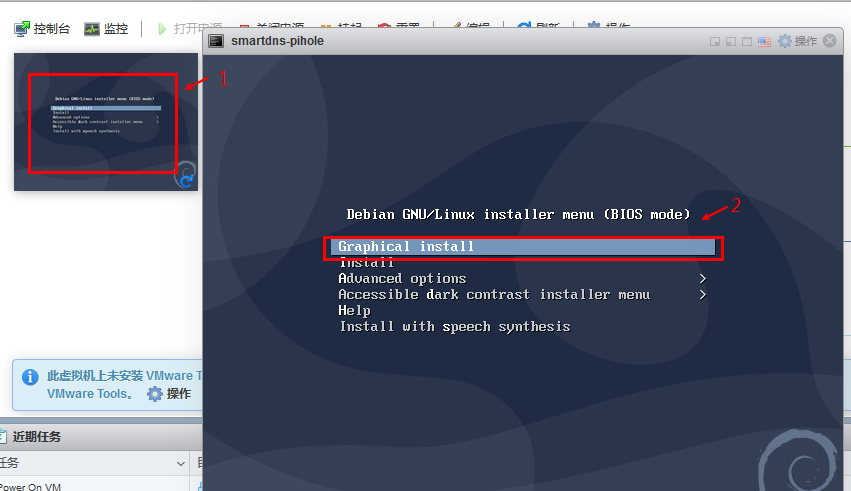Open 操作 in VMware Tools notice

(x=169, y=394)
